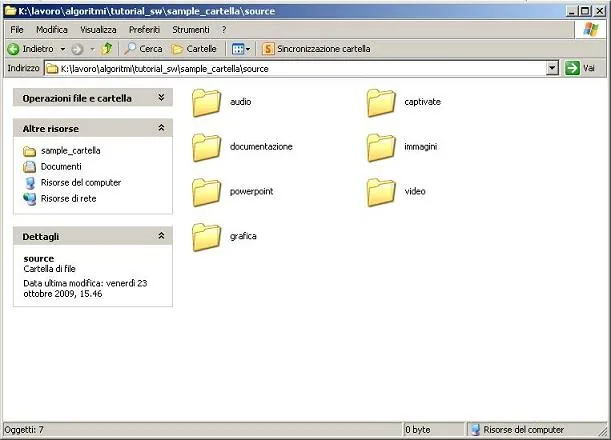Viewport: 611px width, 440px height.
Task: Open the powerpoint folder
Action: (206, 192)
